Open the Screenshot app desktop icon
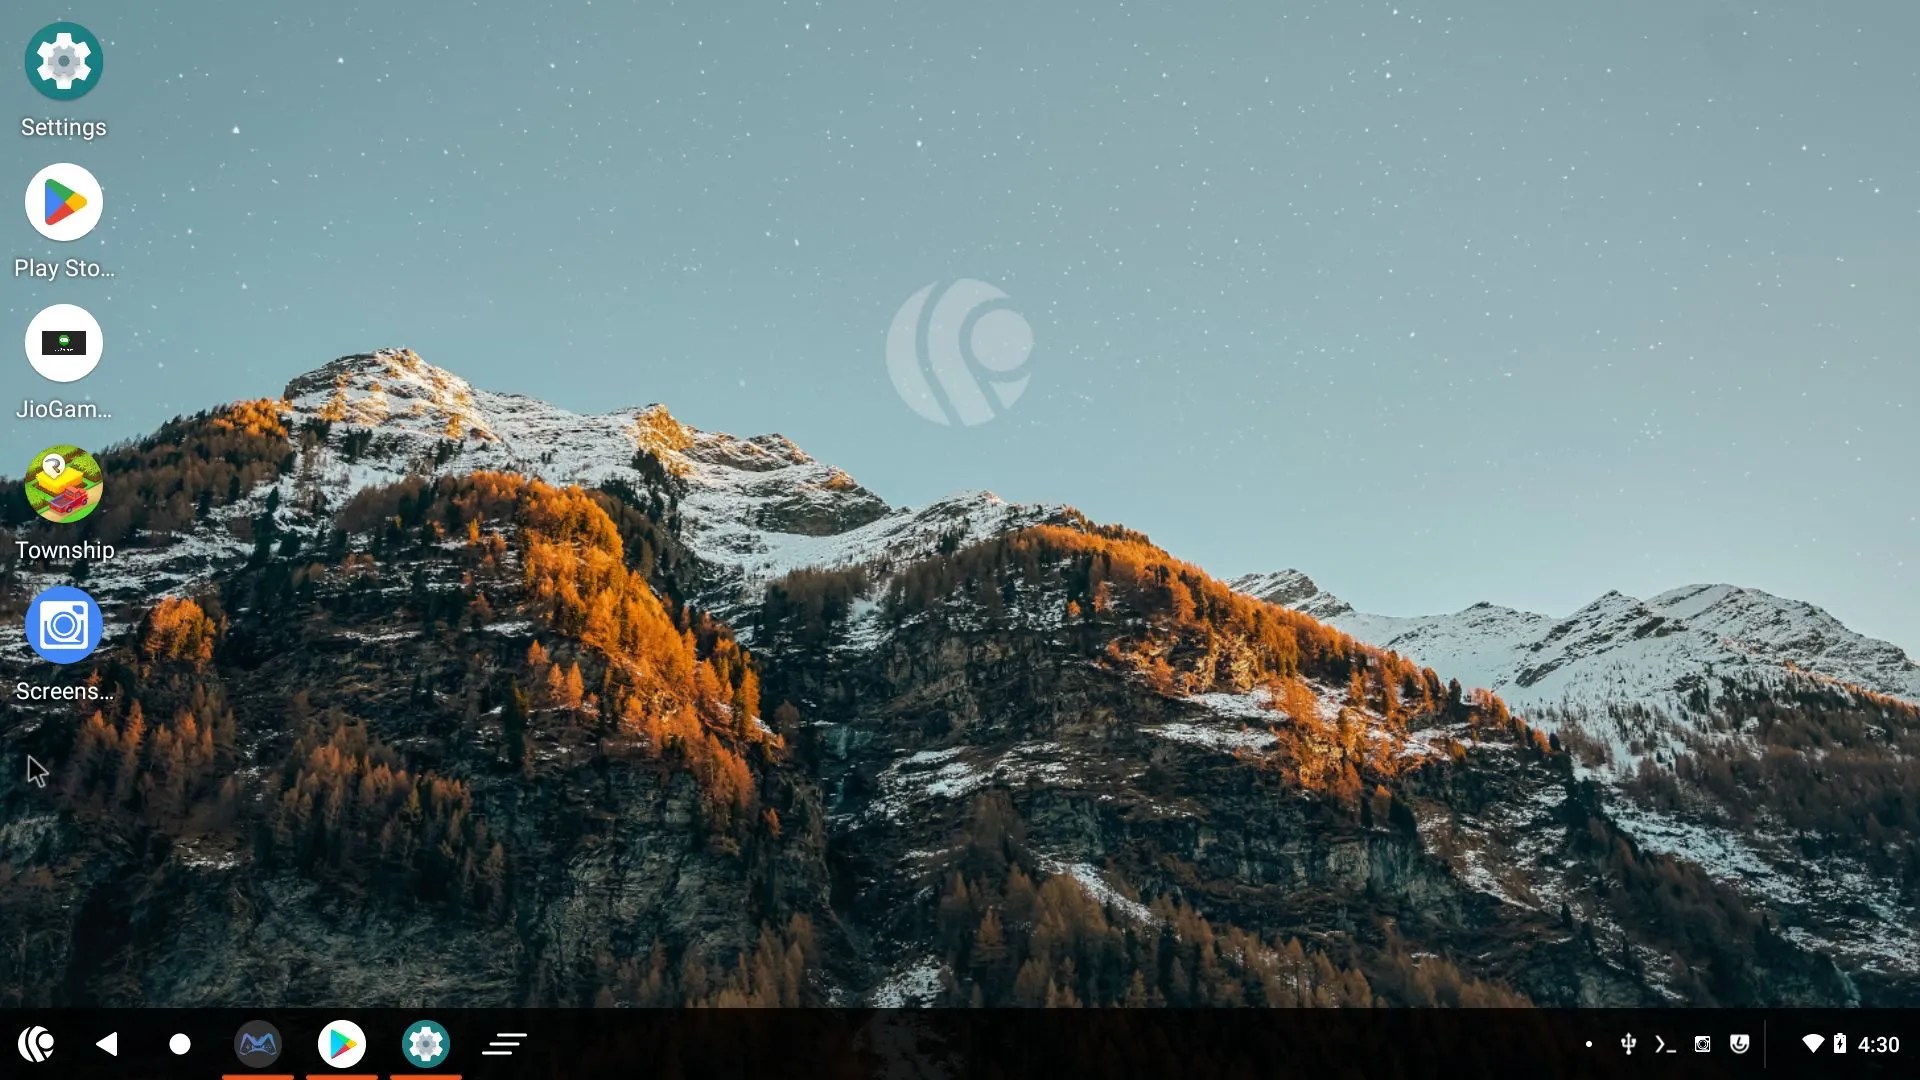 (63, 626)
